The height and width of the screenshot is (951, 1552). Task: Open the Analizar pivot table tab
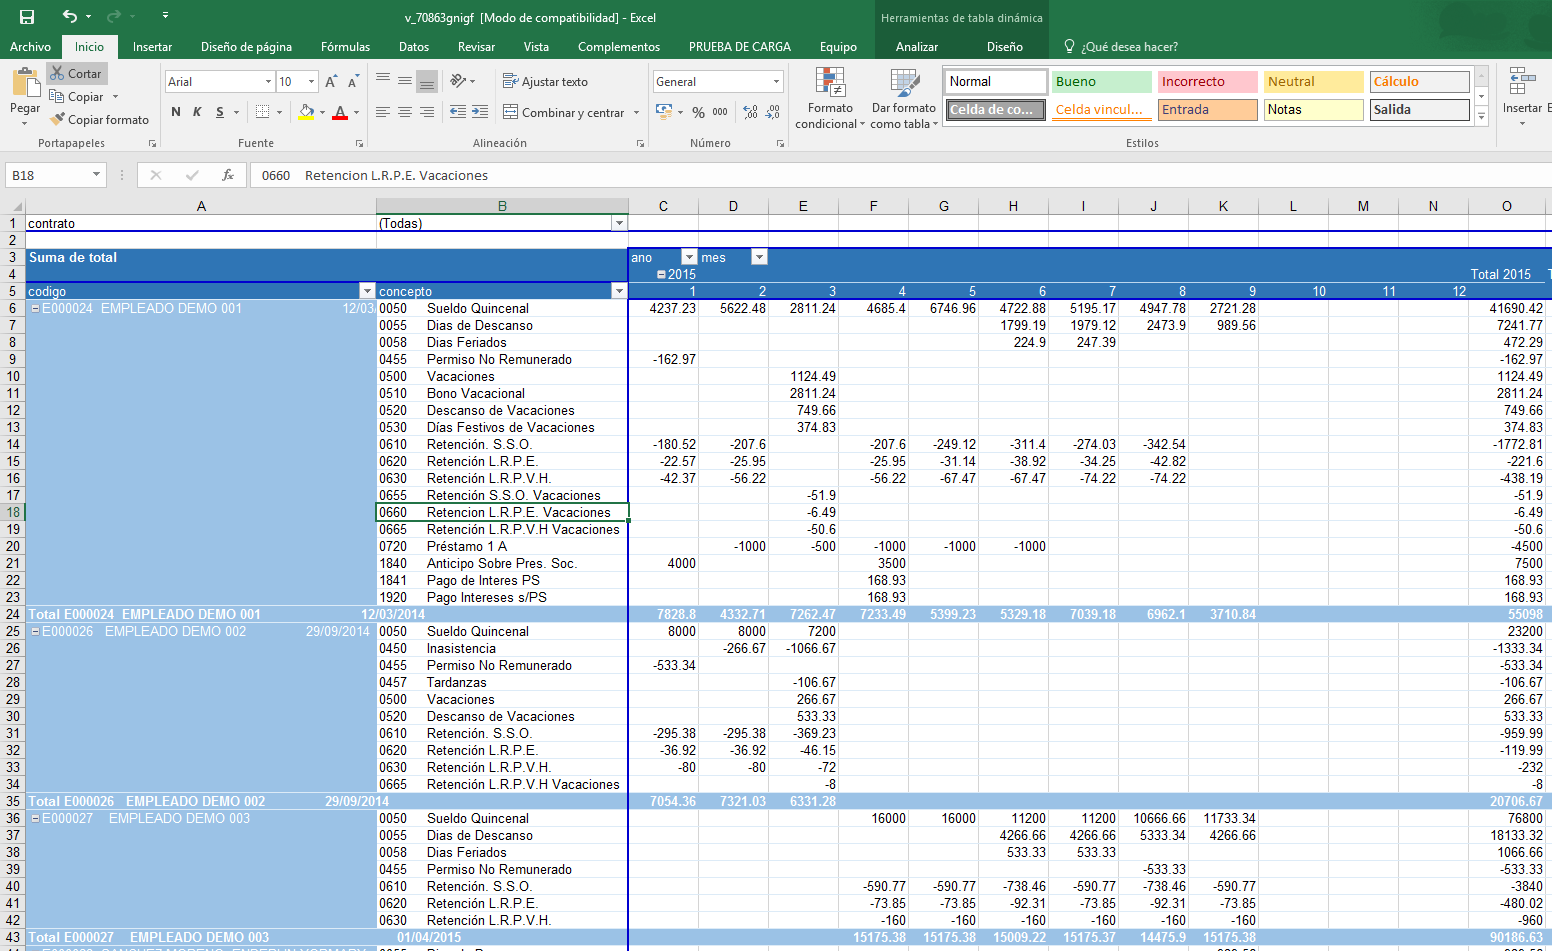(917, 47)
